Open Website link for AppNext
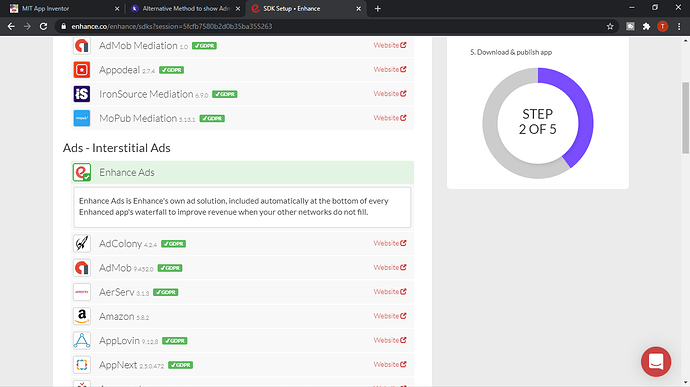Screen dimensions: 690x387 point(390,364)
